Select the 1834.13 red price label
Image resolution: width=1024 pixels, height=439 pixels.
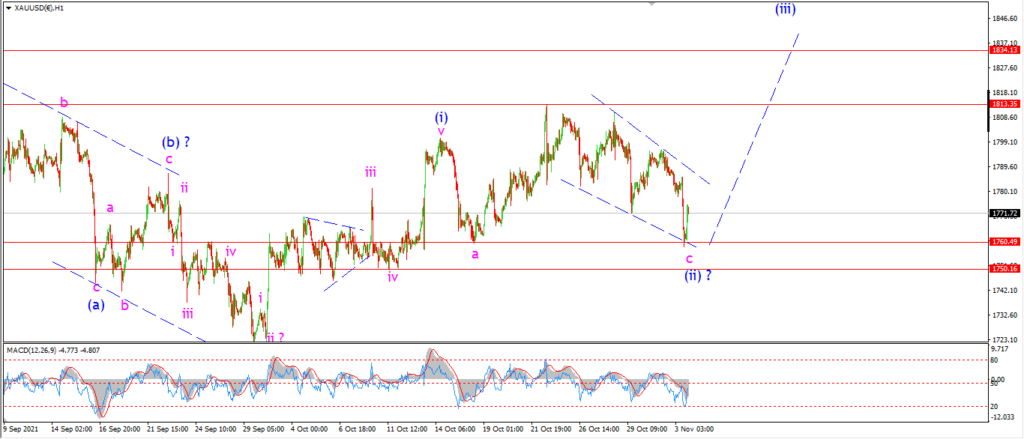pos(1004,50)
